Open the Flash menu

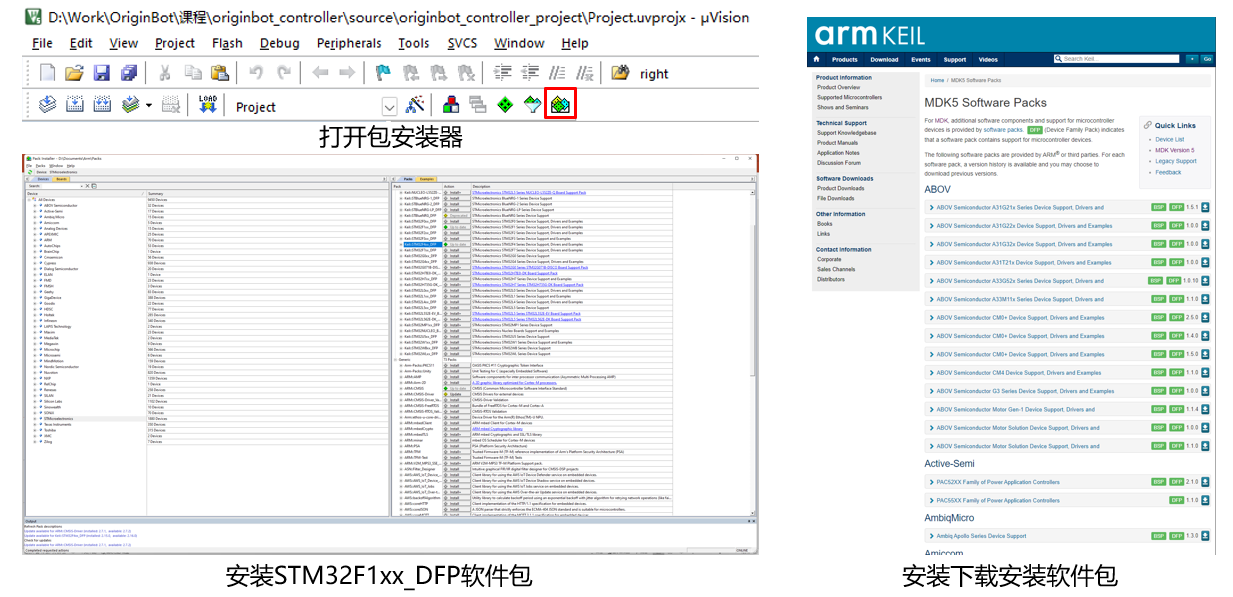pos(227,43)
